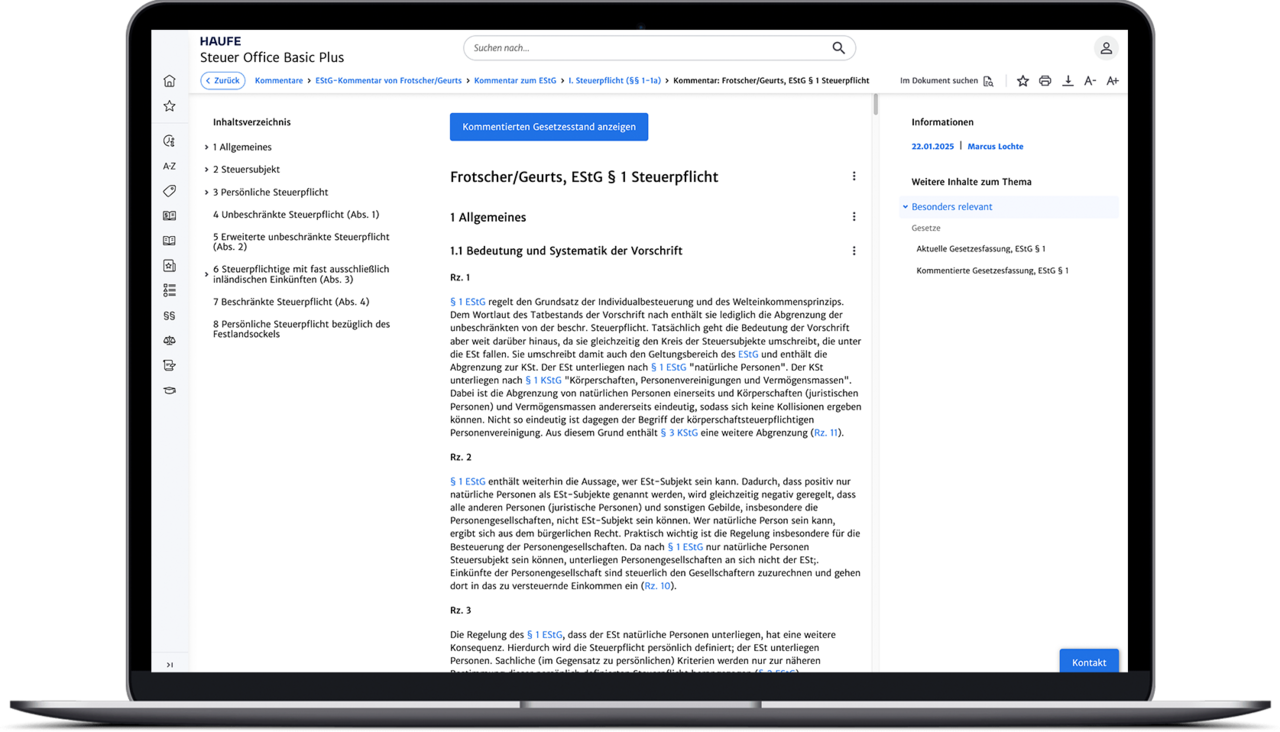The image size is (1280, 732).
Task: Download the document via the download icon
Action: [1068, 81]
